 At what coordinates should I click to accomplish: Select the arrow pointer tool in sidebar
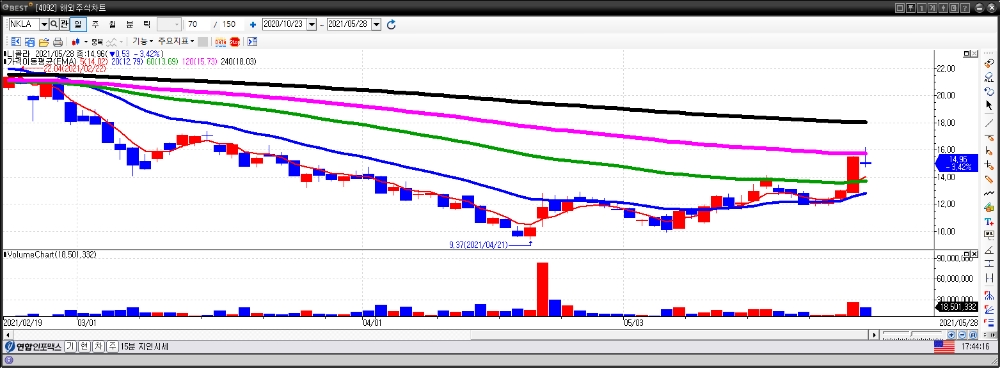point(990,105)
